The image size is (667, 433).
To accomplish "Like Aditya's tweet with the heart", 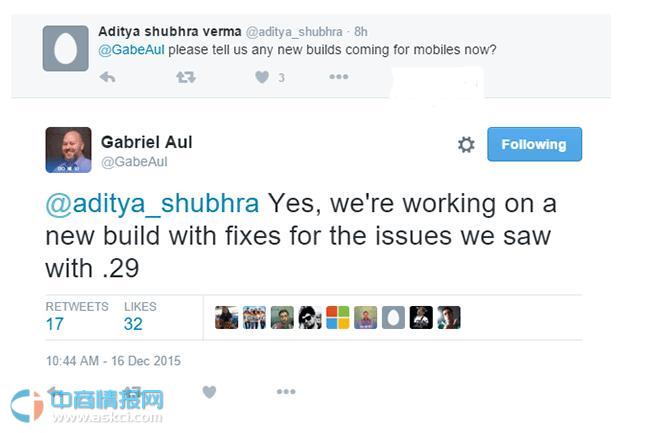I will pos(262,77).
